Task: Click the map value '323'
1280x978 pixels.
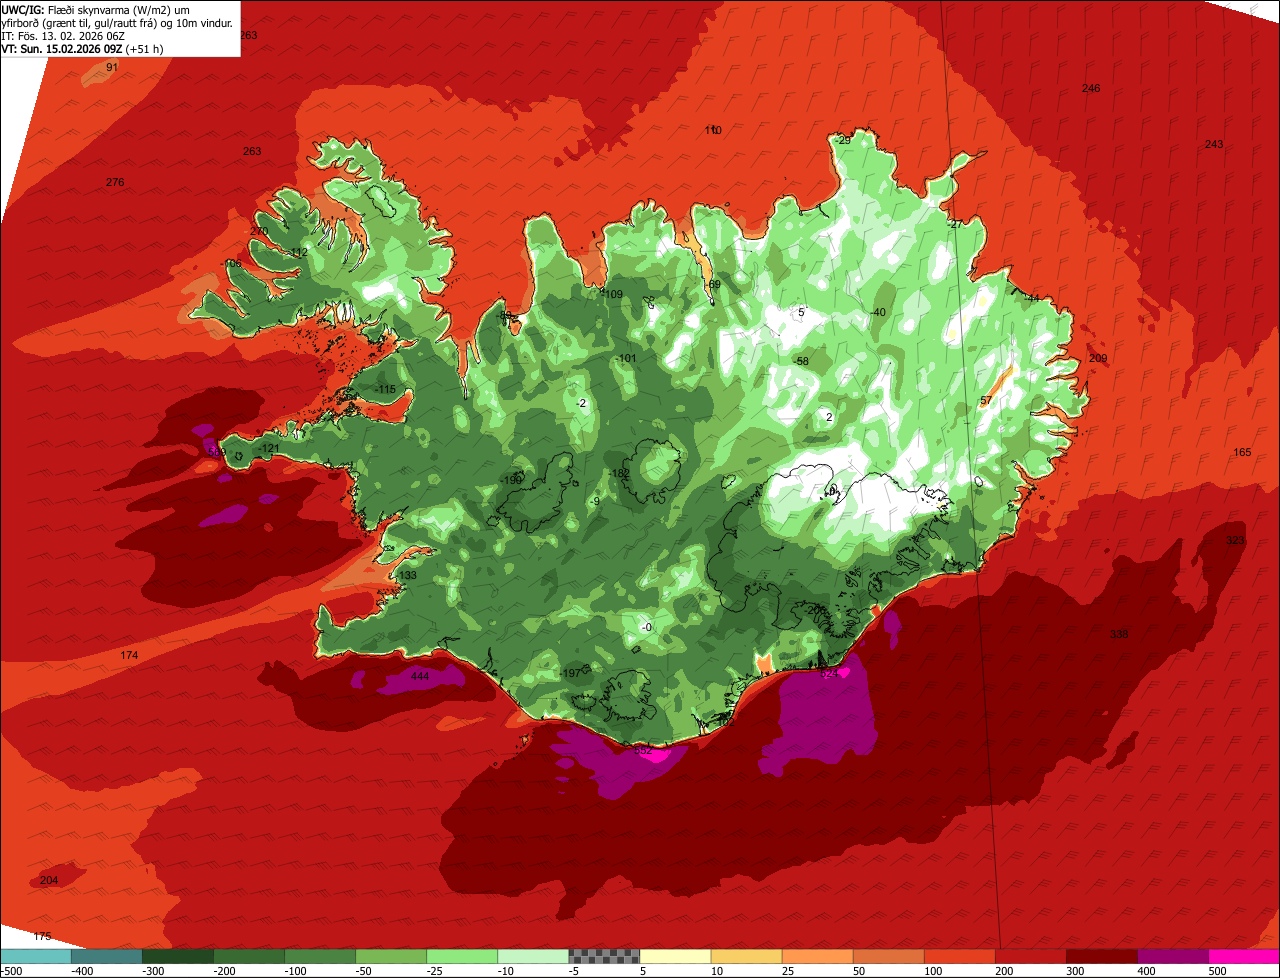Action: (x=1236, y=540)
